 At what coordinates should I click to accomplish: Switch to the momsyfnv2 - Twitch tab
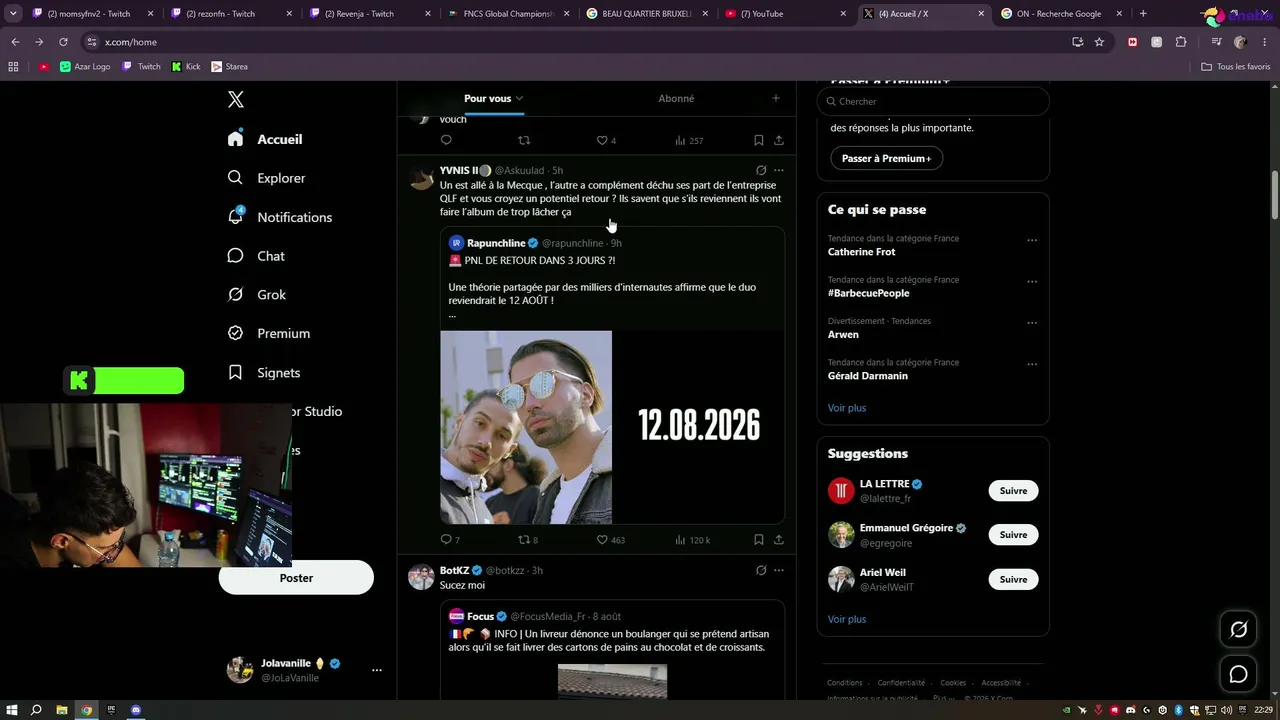(90, 14)
